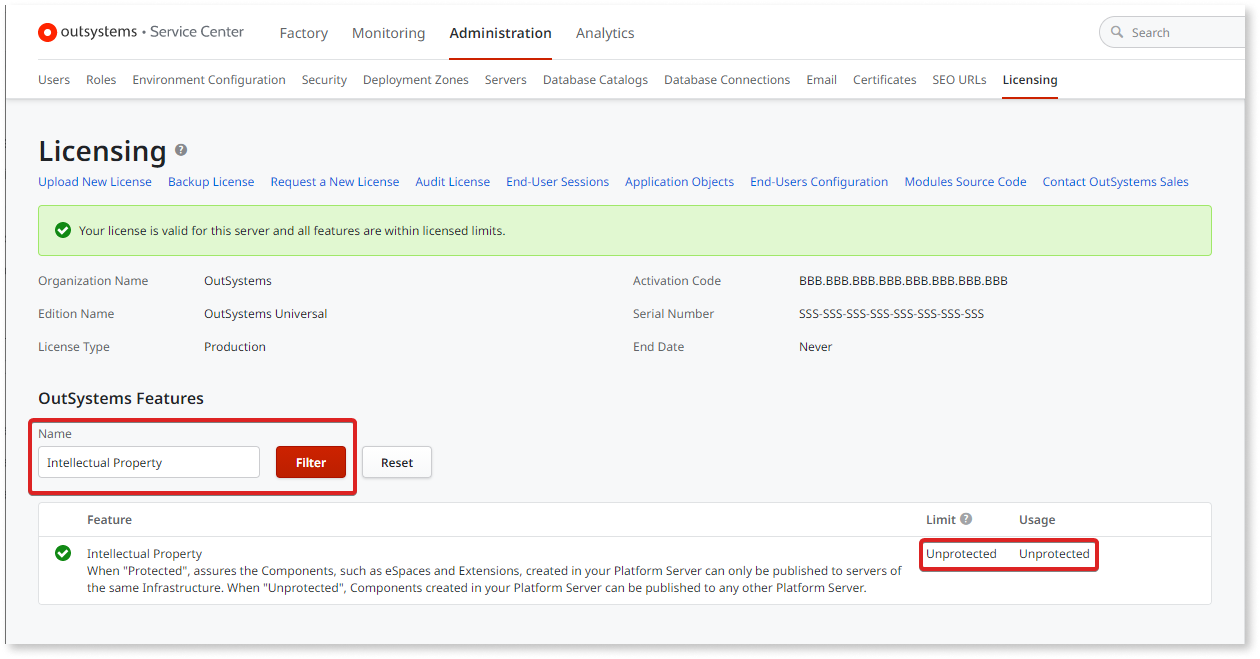Click the search magnifier icon
Screen dimensions: 1260x659
[1116, 32]
